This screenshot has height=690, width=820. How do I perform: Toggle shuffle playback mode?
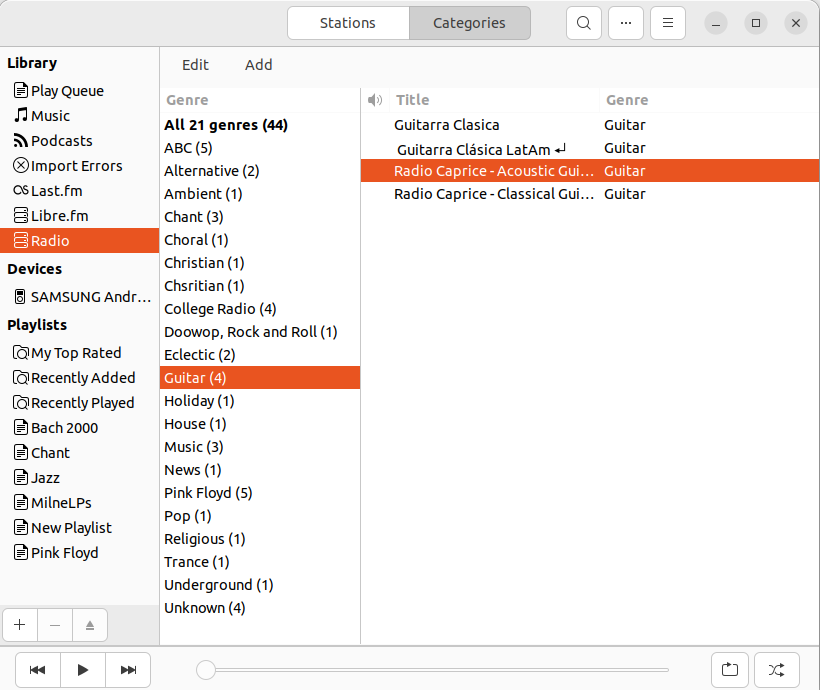coord(776,670)
